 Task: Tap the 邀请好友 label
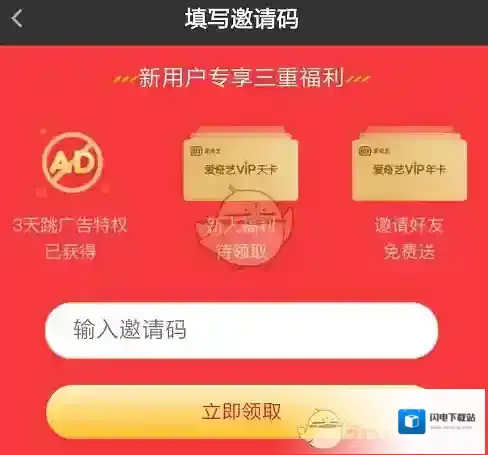coord(409,225)
